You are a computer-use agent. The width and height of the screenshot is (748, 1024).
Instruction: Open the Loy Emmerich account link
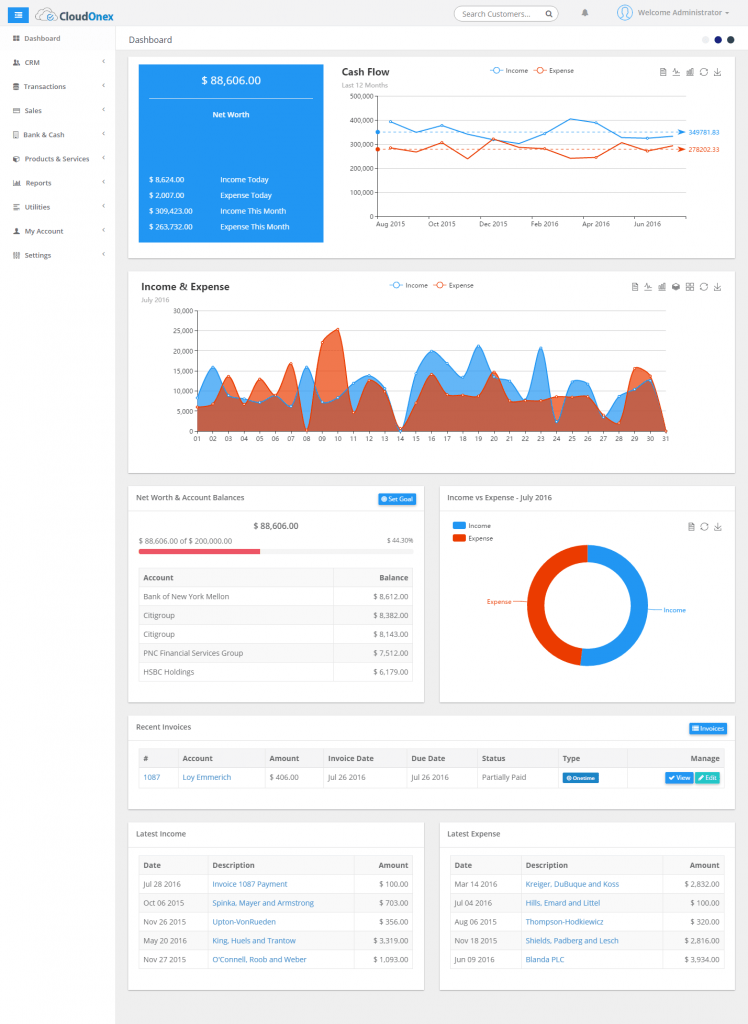coord(206,777)
